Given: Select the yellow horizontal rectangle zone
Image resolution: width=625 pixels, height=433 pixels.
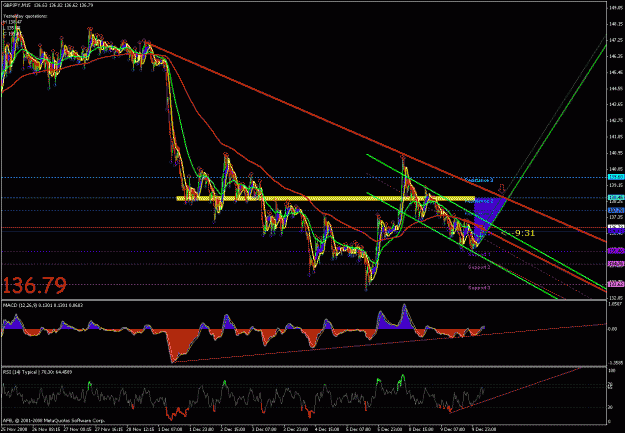Looking at the screenshot, I should pyautogui.click(x=326, y=198).
